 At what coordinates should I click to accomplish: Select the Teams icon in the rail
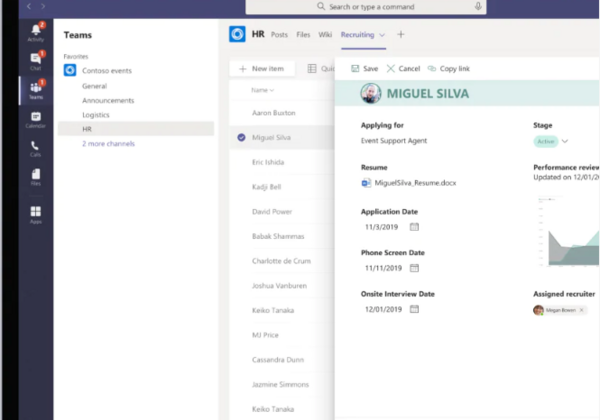(36, 88)
